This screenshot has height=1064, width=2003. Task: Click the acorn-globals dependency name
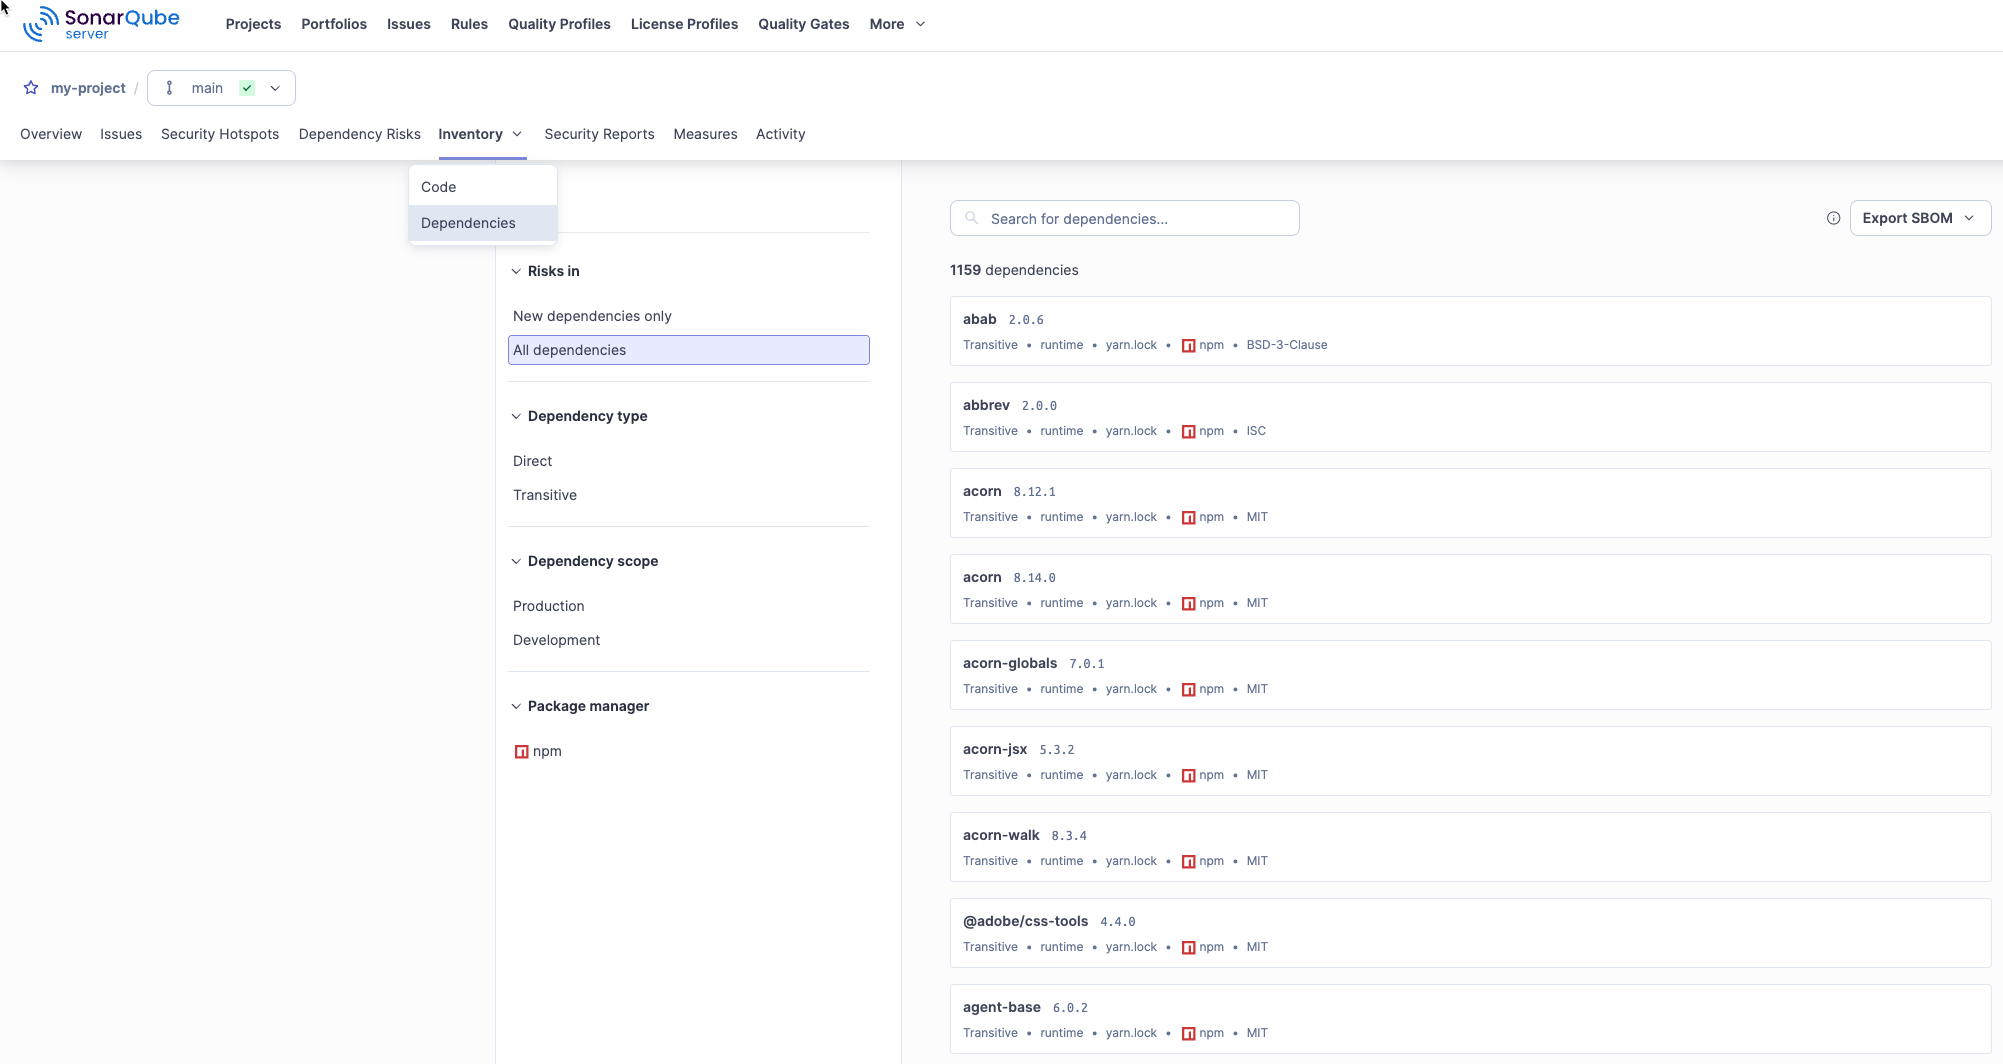click(1010, 663)
